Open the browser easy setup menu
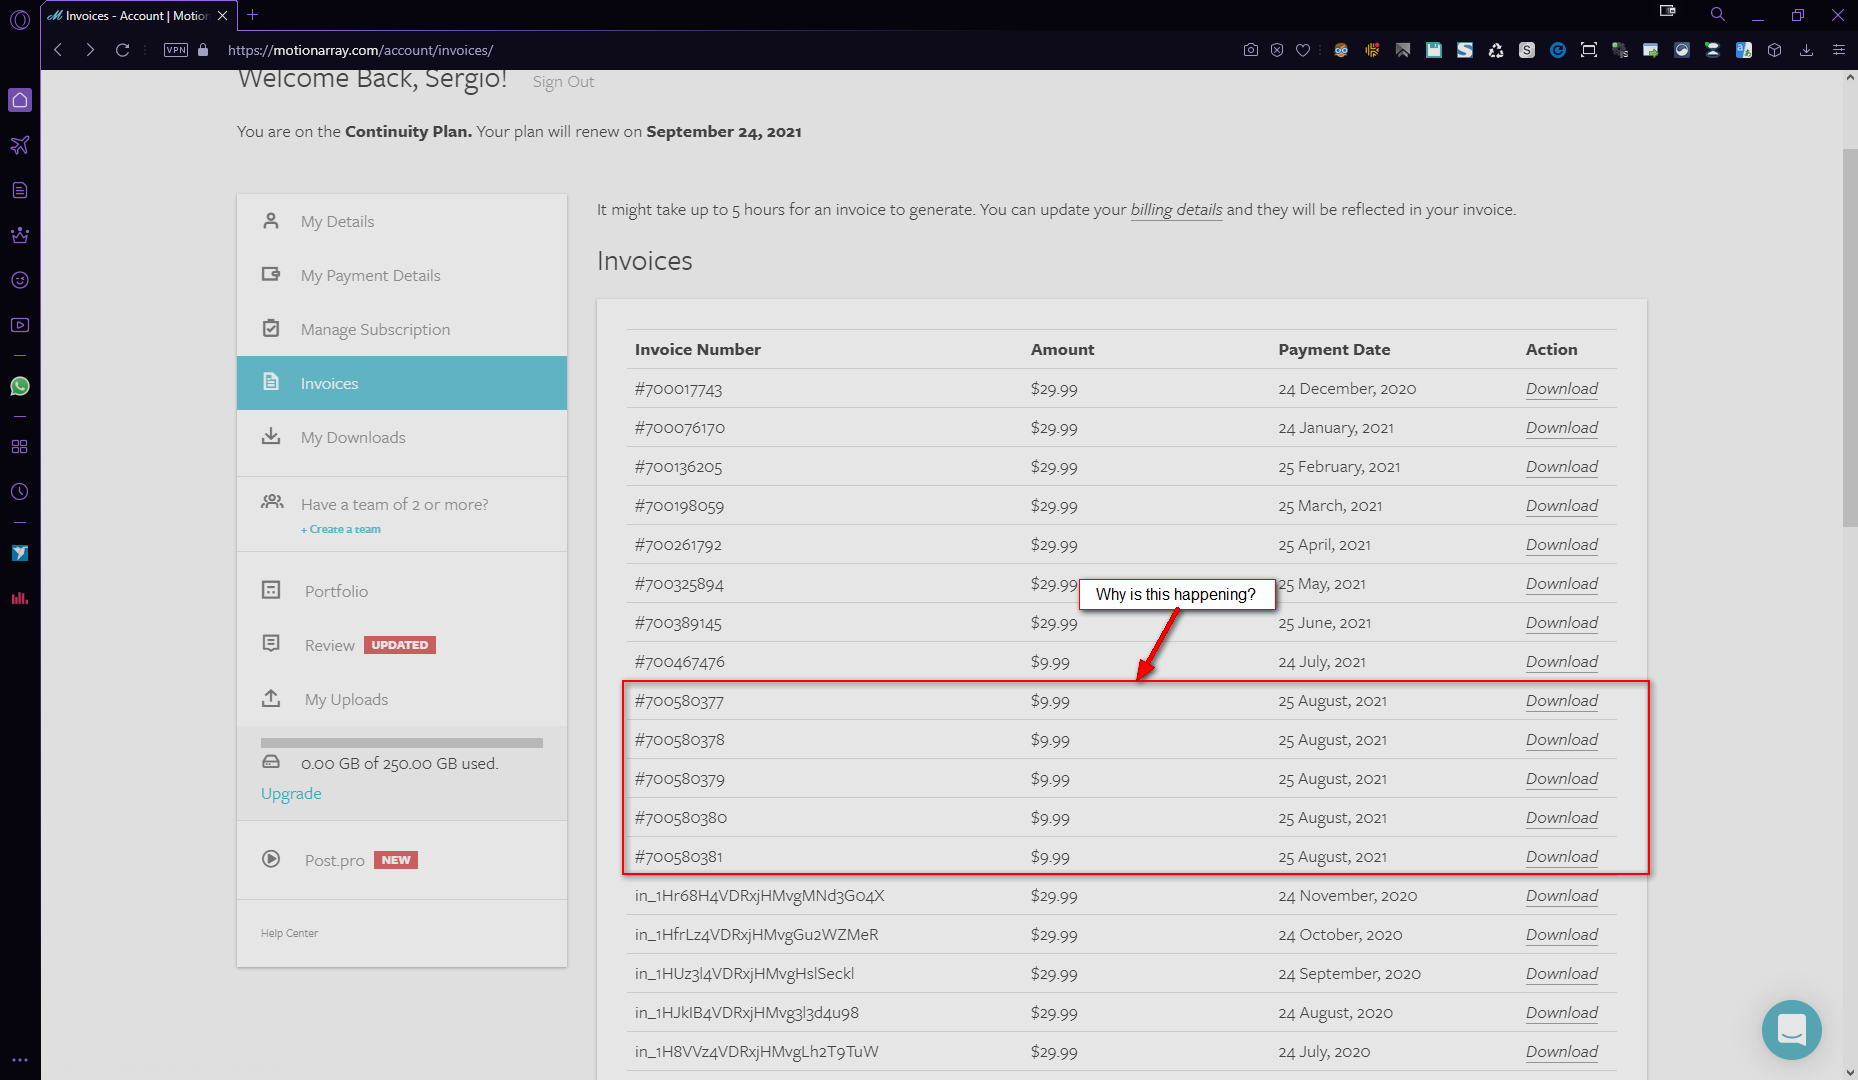The image size is (1858, 1080). pyautogui.click(x=1838, y=50)
